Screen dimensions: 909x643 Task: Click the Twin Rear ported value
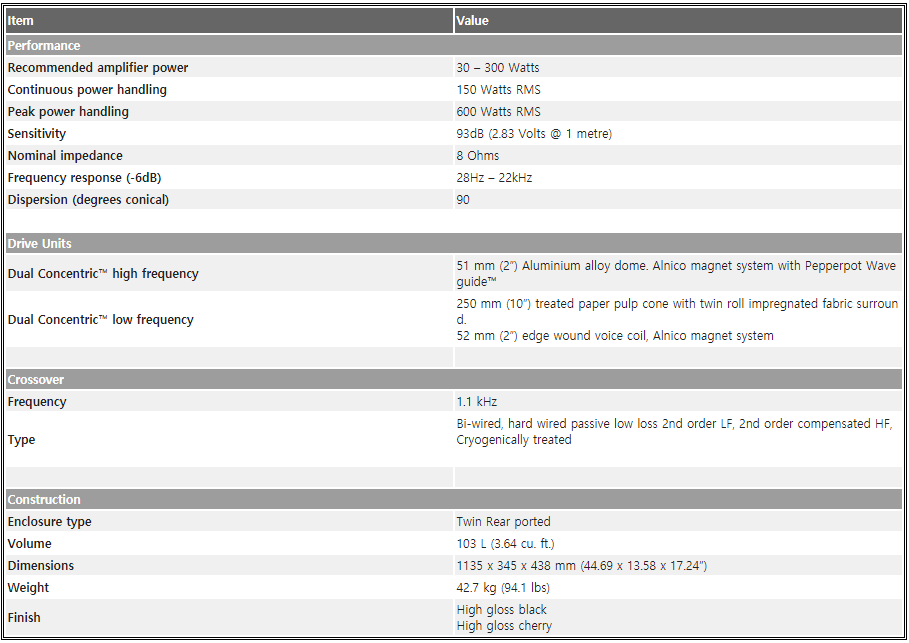(x=503, y=522)
